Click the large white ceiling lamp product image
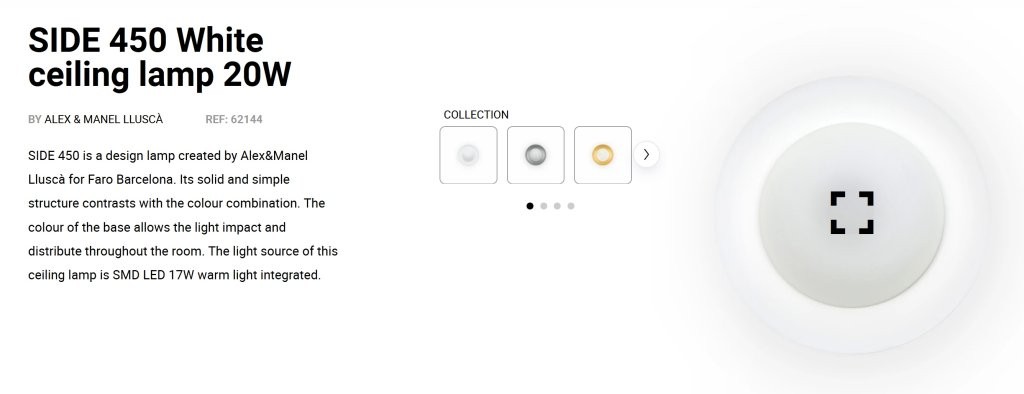 pos(852,214)
